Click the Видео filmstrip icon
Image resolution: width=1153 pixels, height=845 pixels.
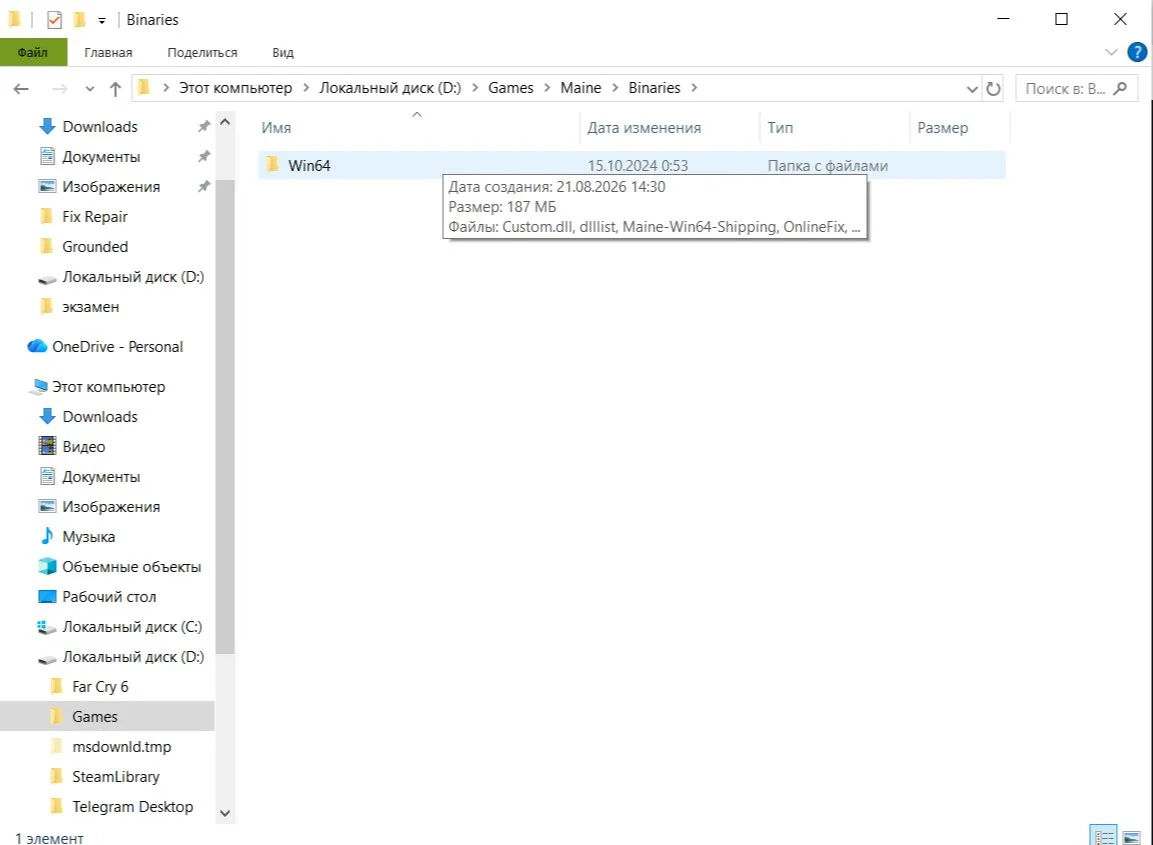pyautogui.click(x=47, y=446)
